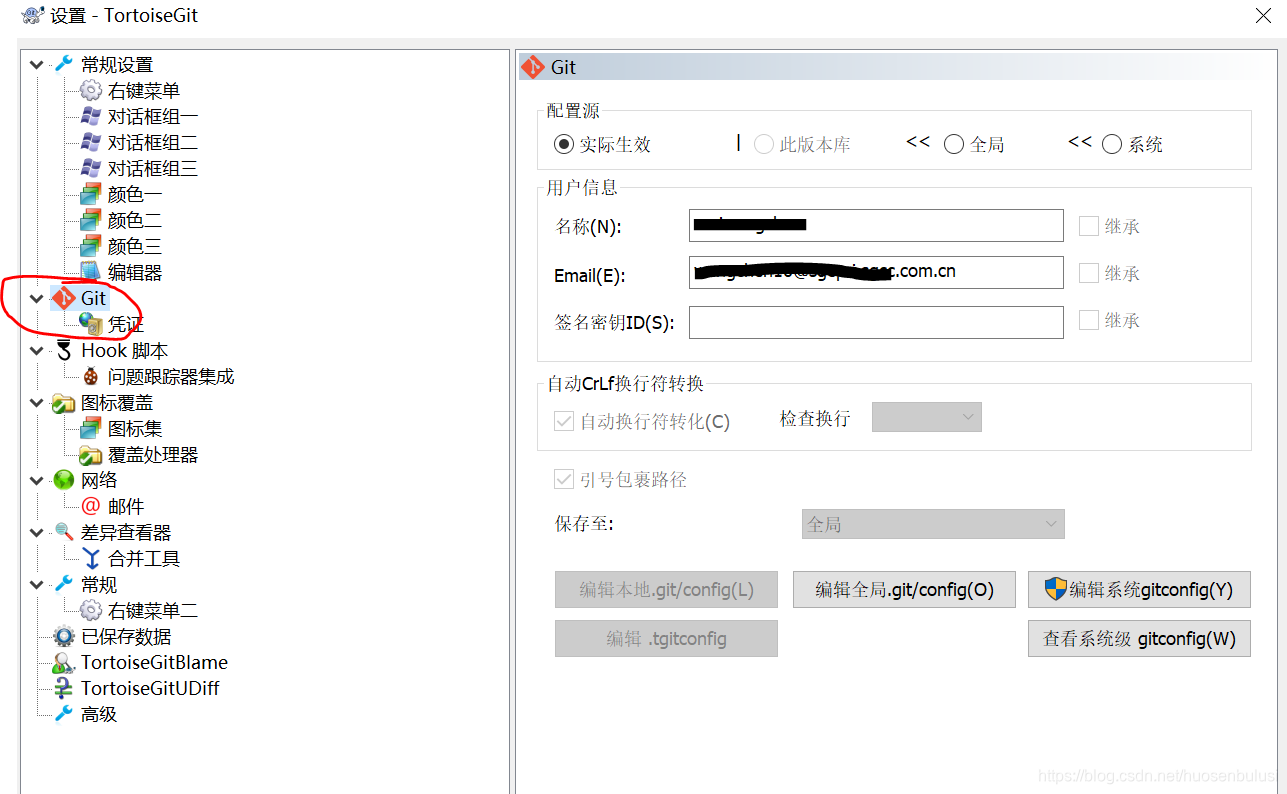
Task: Open the 对话框组一 settings page
Action: [153, 117]
